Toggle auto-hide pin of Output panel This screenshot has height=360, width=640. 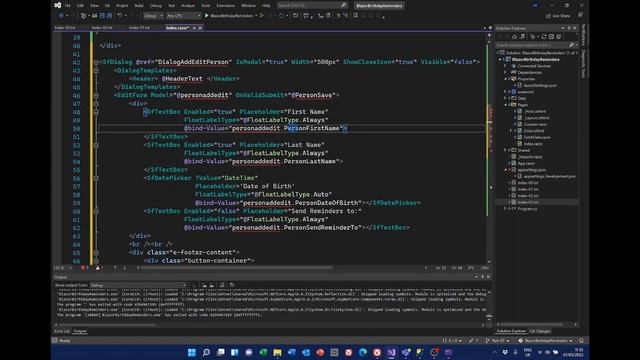tap(482, 277)
